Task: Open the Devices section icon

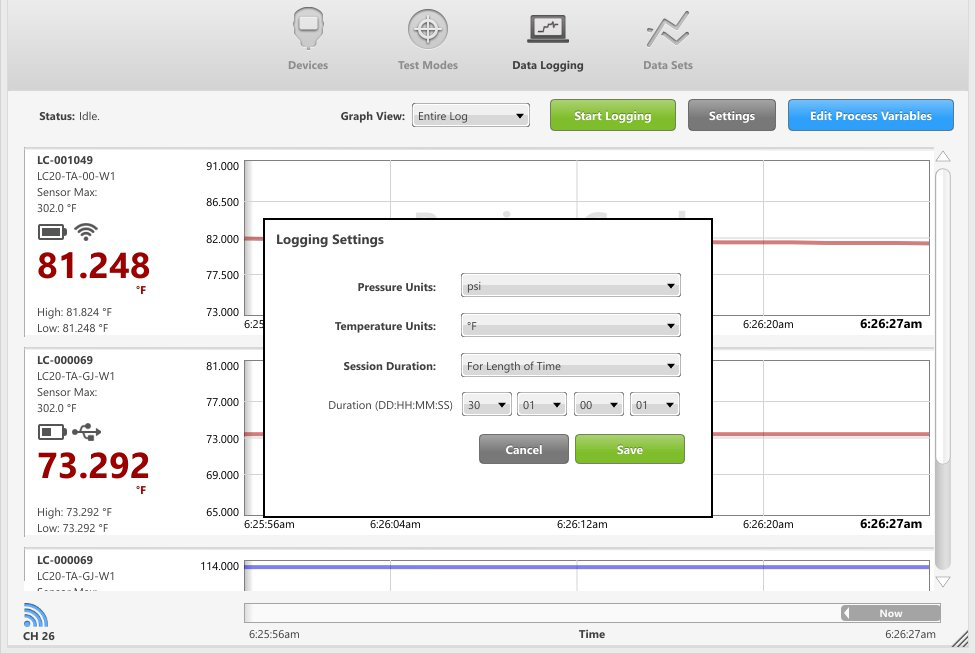Action: pos(308,28)
